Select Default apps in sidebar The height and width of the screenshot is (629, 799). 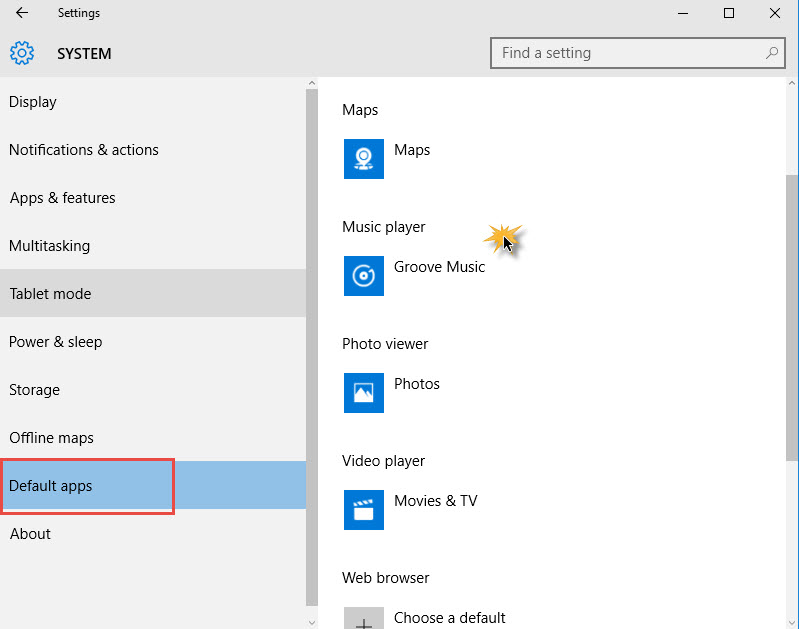pyautogui.click(x=153, y=485)
